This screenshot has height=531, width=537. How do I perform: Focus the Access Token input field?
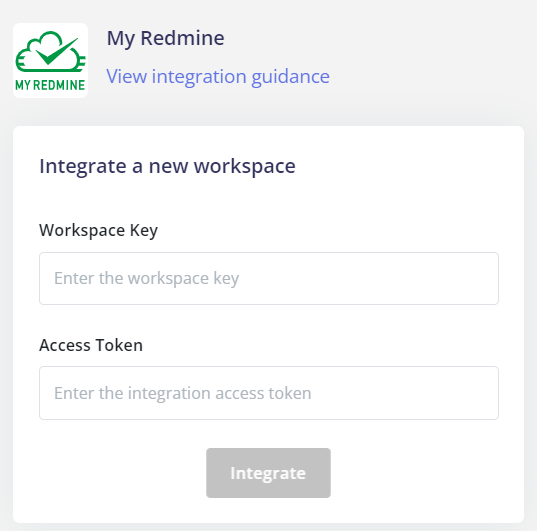pos(269,393)
